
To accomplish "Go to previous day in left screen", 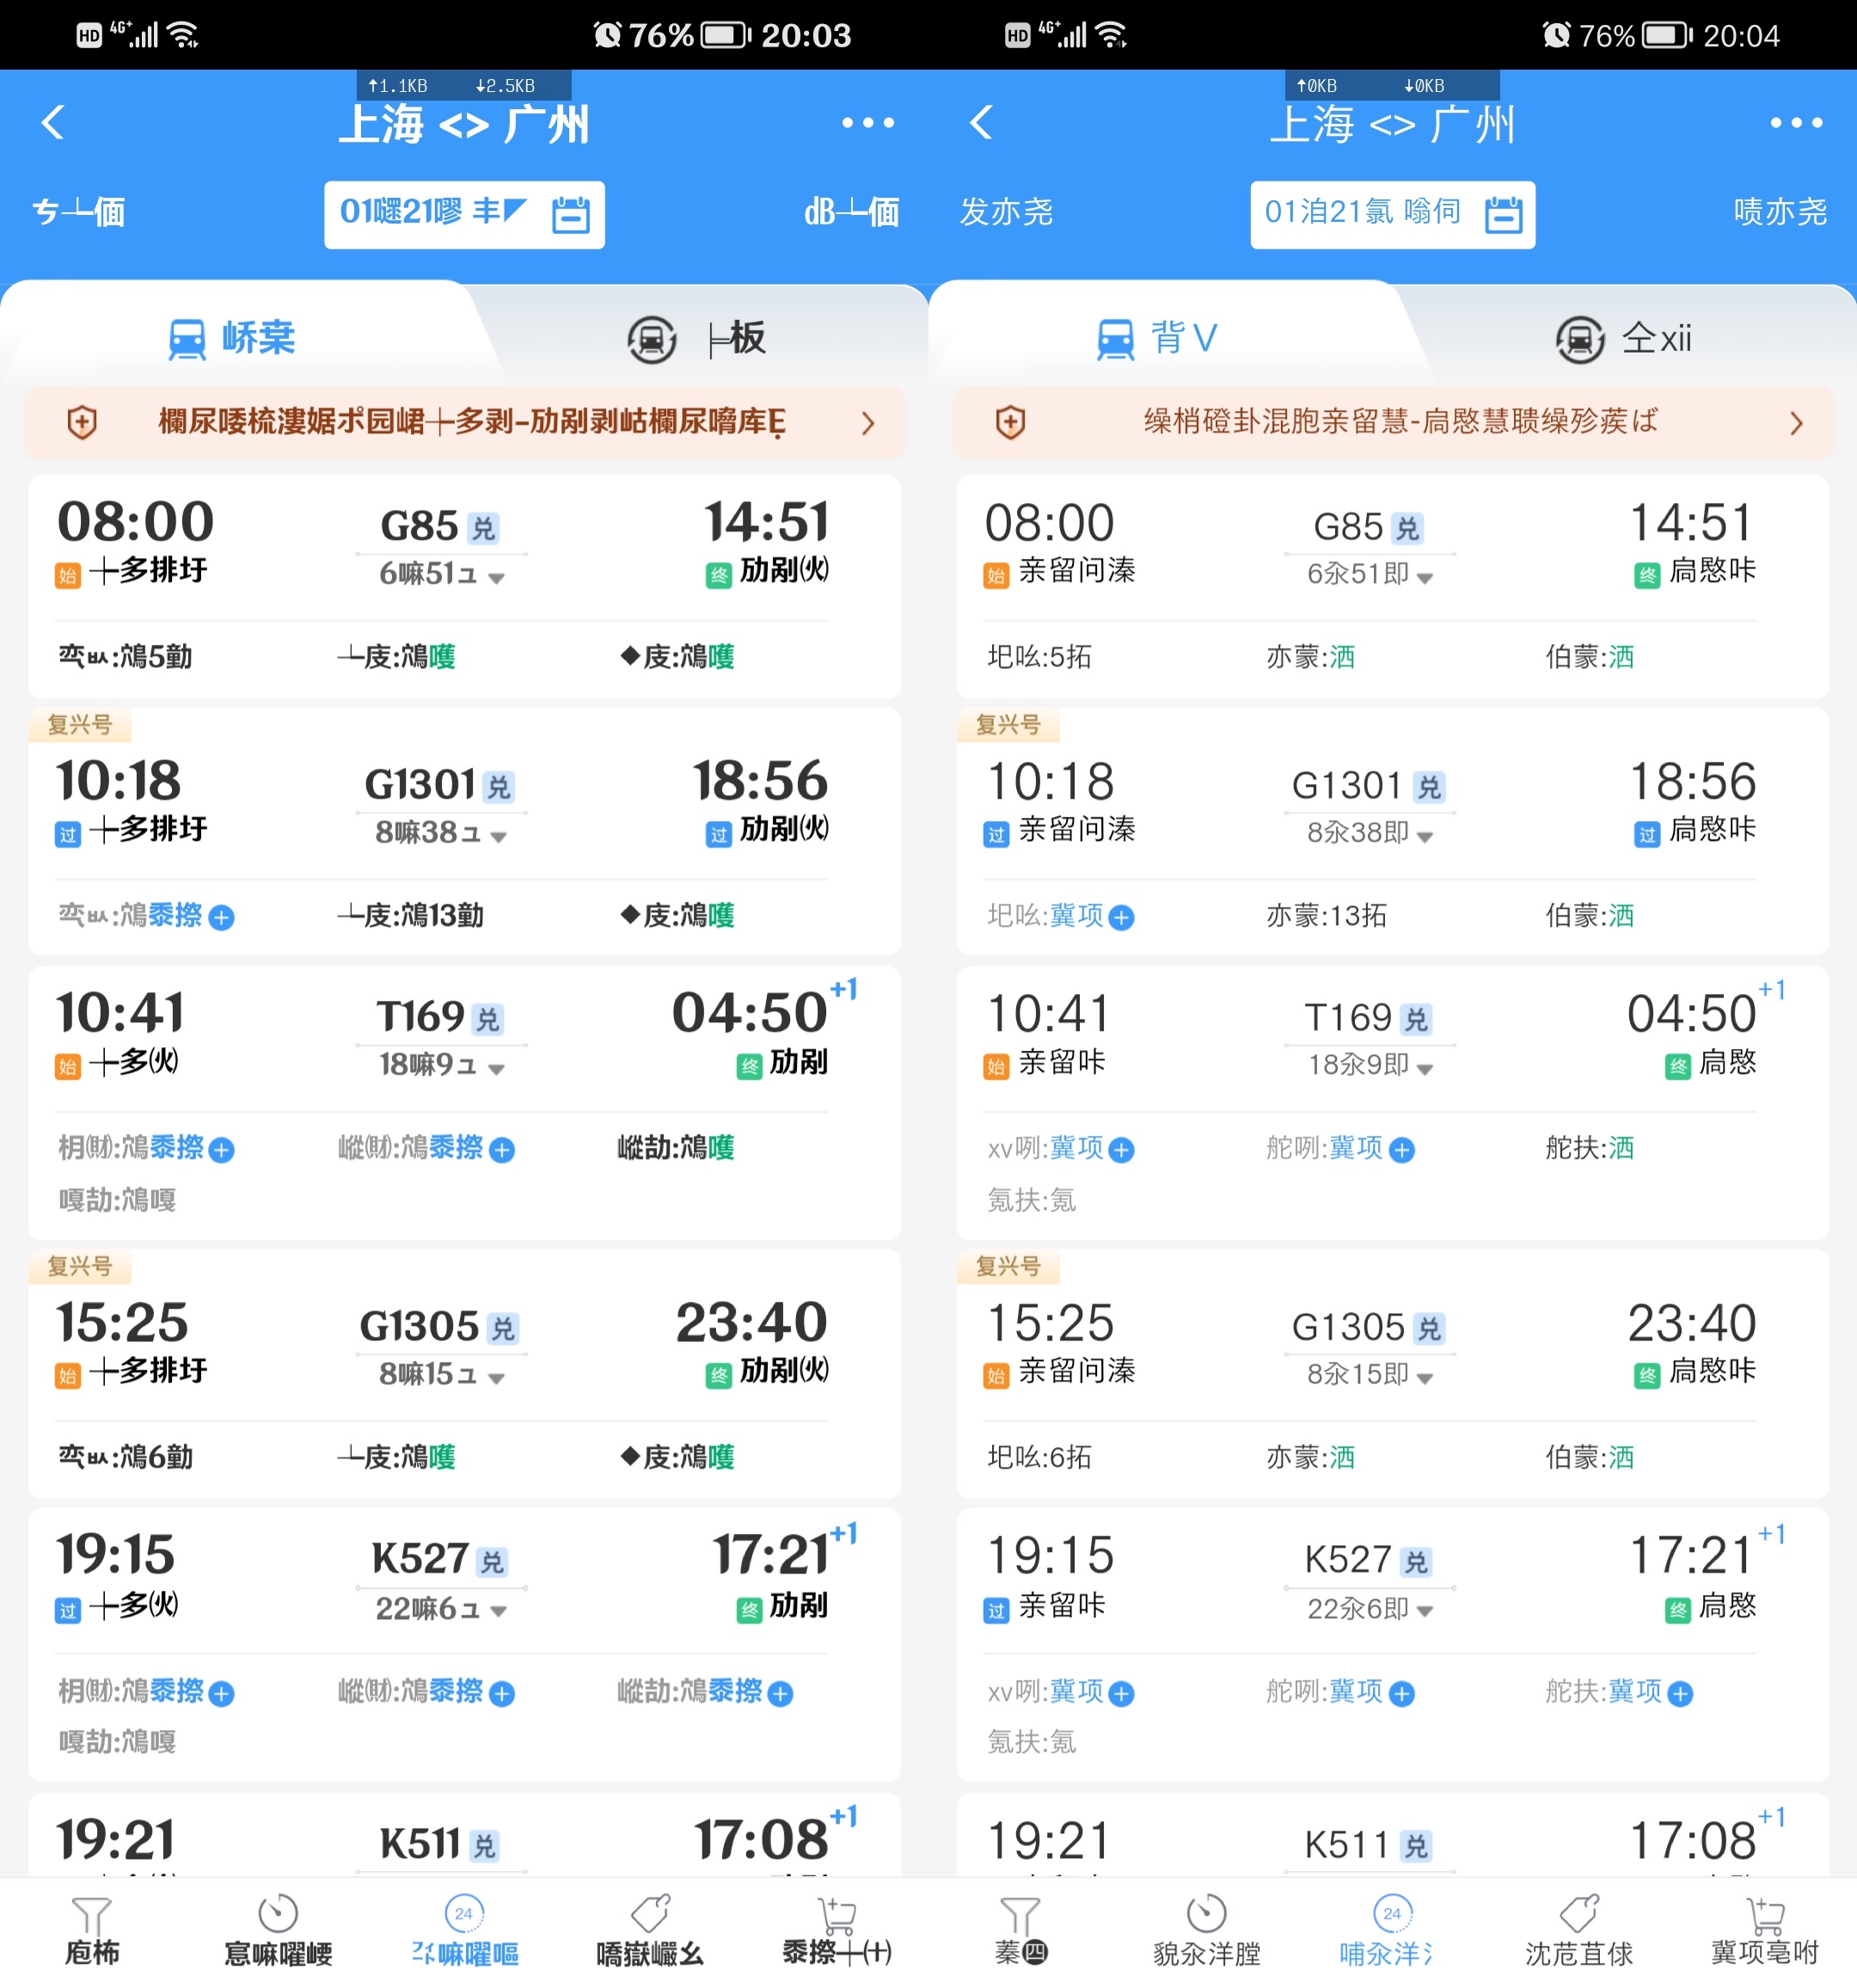I will coord(78,212).
